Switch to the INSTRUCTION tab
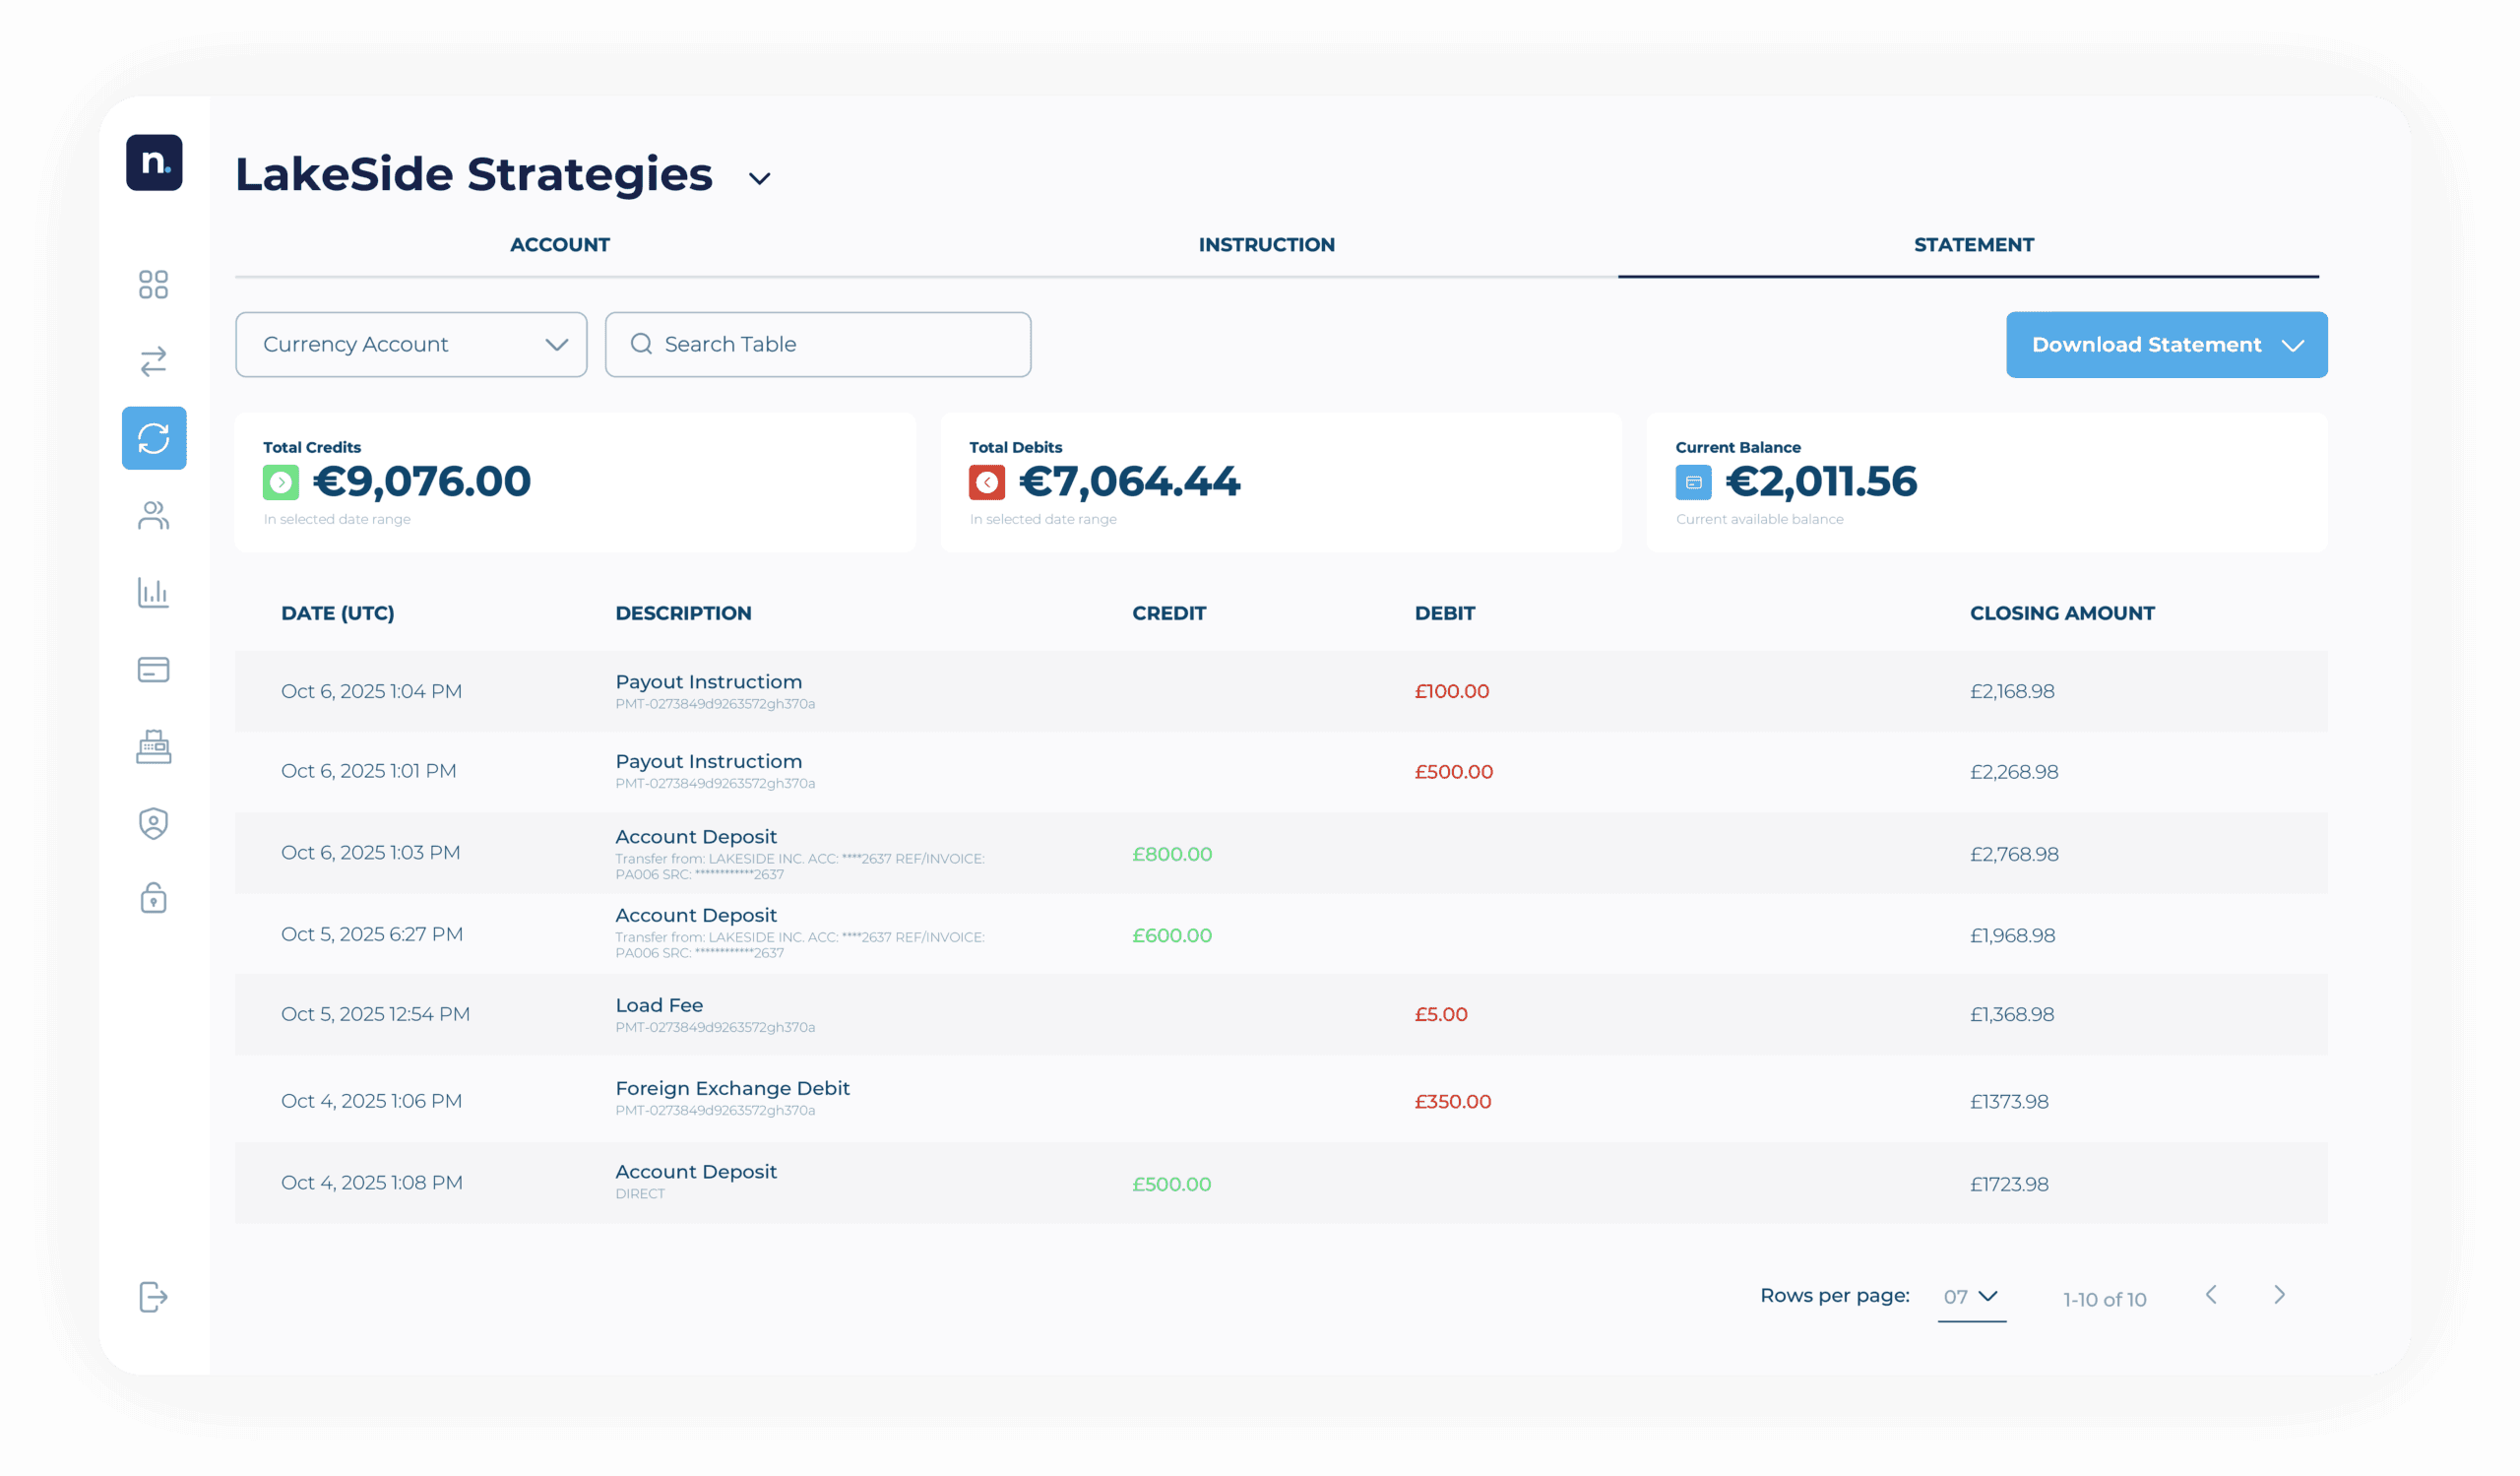This screenshot has width=2520, height=1476. (x=1266, y=245)
